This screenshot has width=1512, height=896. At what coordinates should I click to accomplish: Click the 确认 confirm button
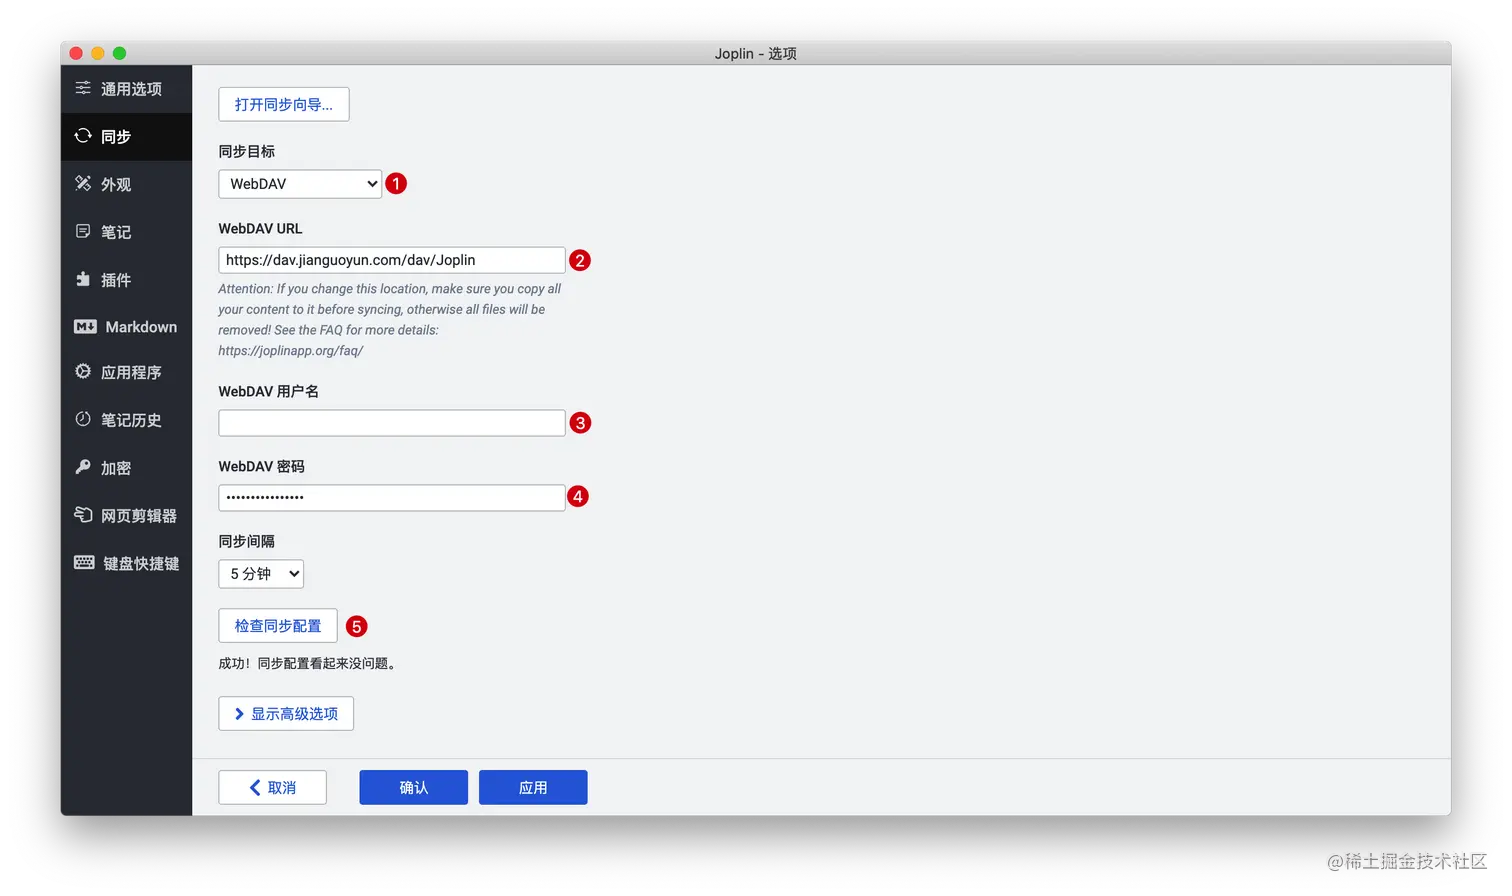pos(414,788)
